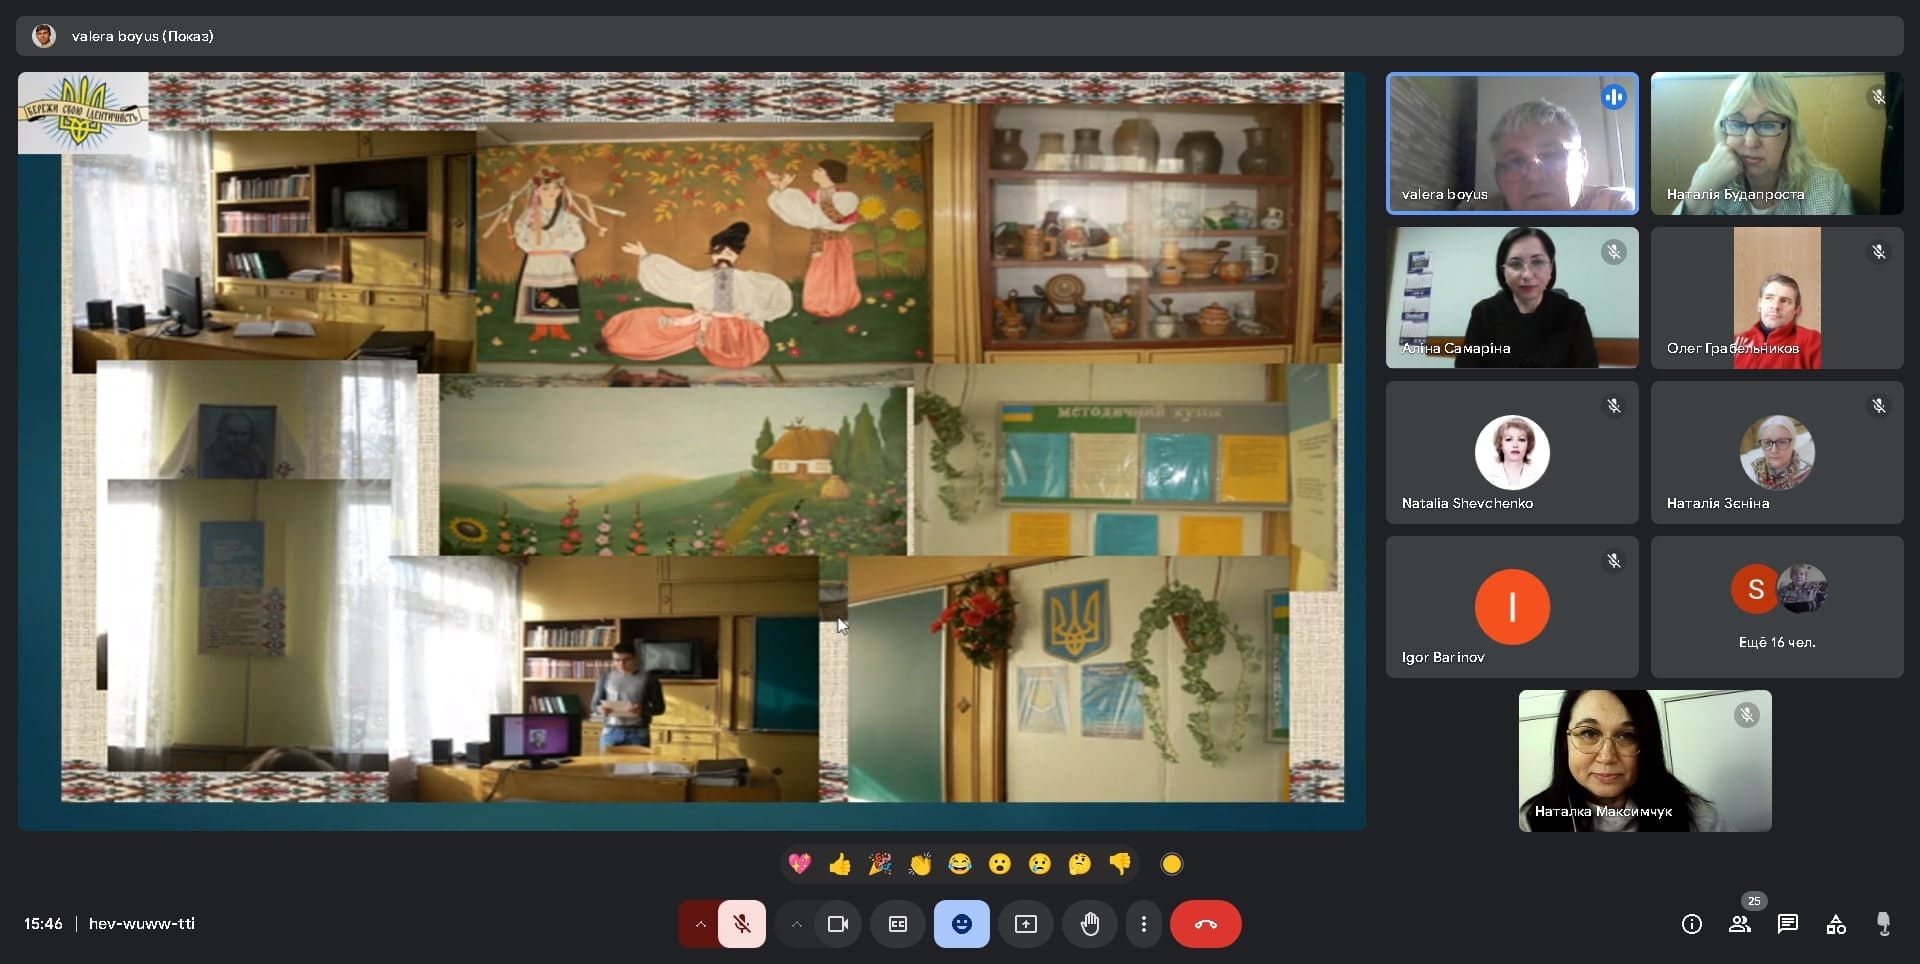Select Igor Barinov participant tile
Viewport: 1920px width, 964px height.
point(1512,607)
